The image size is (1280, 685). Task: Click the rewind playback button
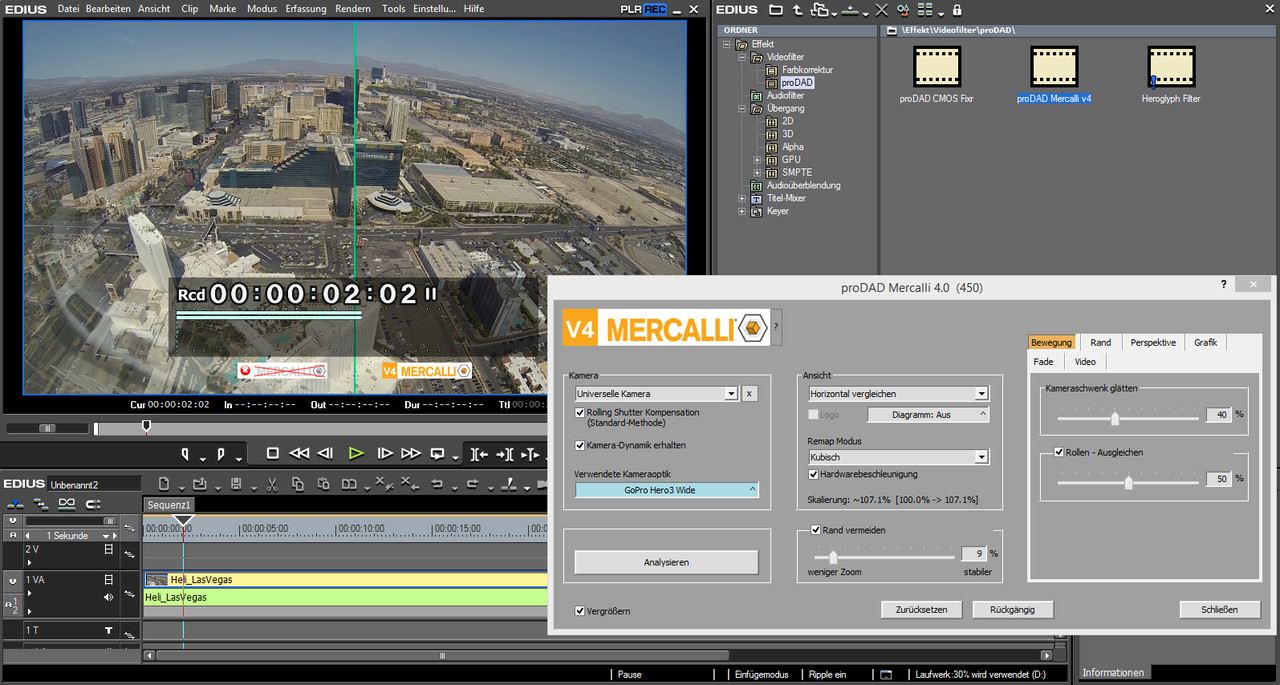(x=299, y=453)
